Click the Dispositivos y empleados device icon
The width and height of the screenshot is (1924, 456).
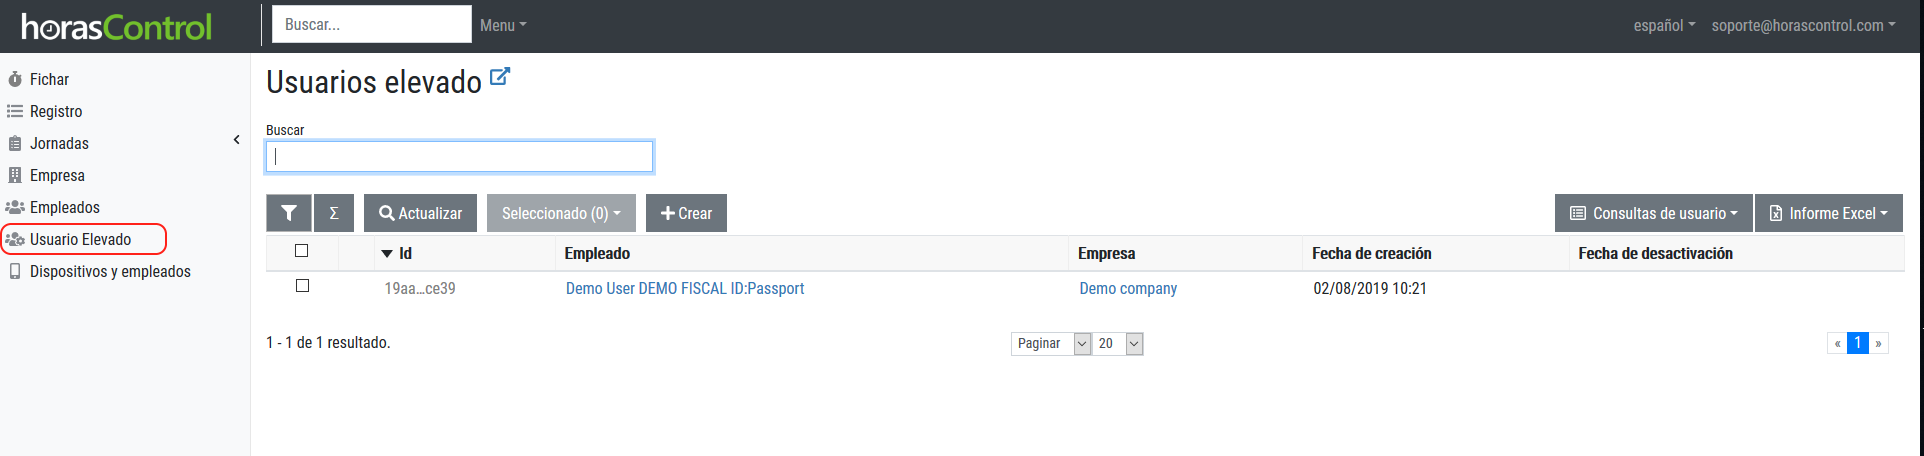point(15,271)
